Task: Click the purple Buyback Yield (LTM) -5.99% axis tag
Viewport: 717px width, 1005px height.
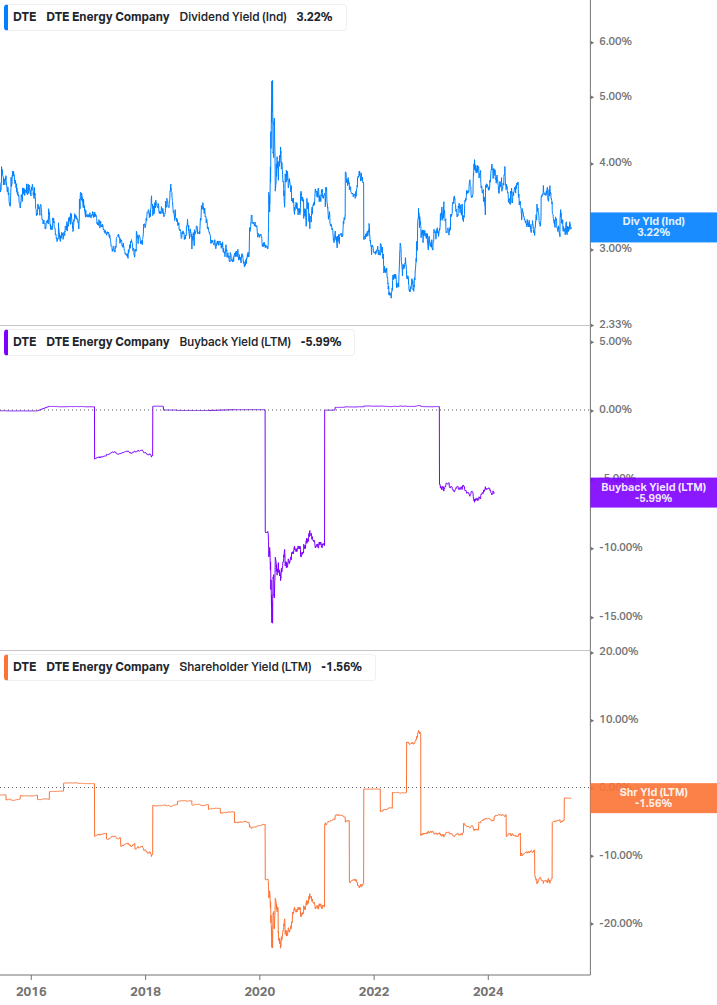Action: tap(654, 493)
